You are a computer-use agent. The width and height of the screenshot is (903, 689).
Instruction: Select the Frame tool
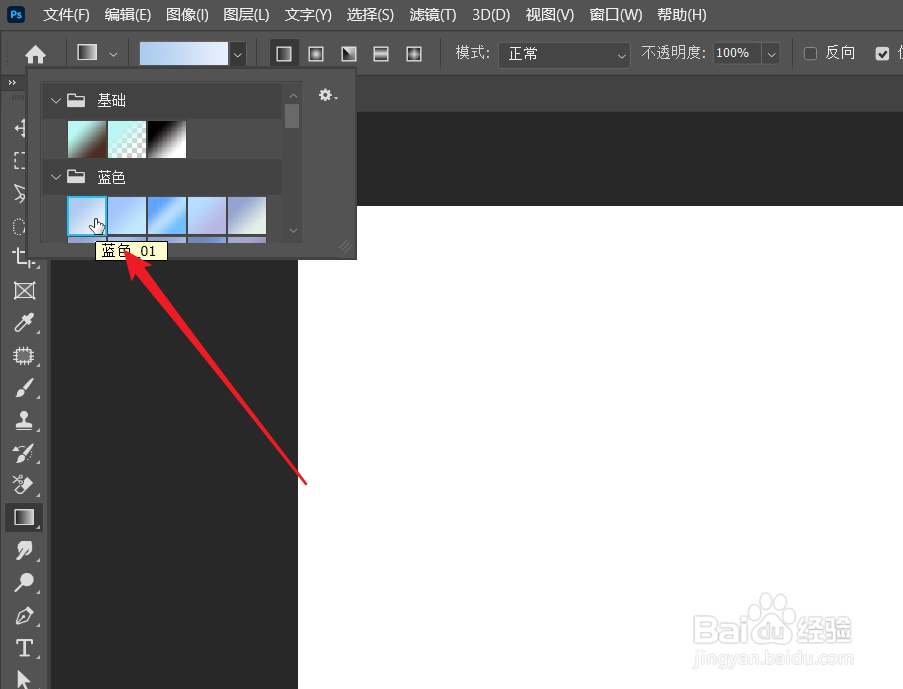24,290
